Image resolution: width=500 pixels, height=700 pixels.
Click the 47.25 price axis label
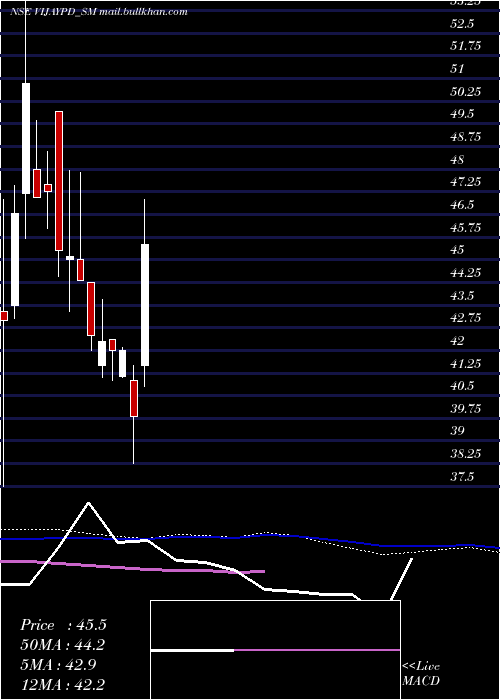pyautogui.click(x=466, y=182)
